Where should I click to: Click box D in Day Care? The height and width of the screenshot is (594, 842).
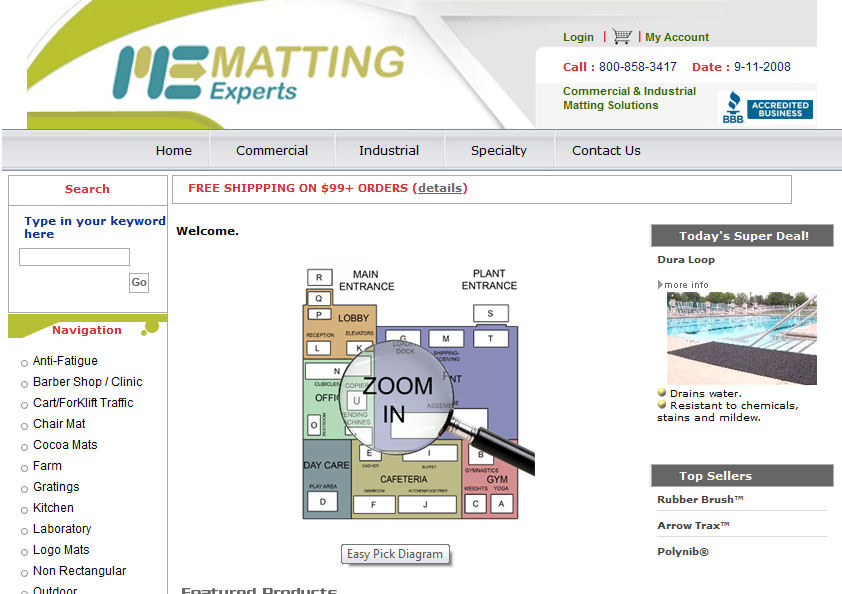point(323,502)
